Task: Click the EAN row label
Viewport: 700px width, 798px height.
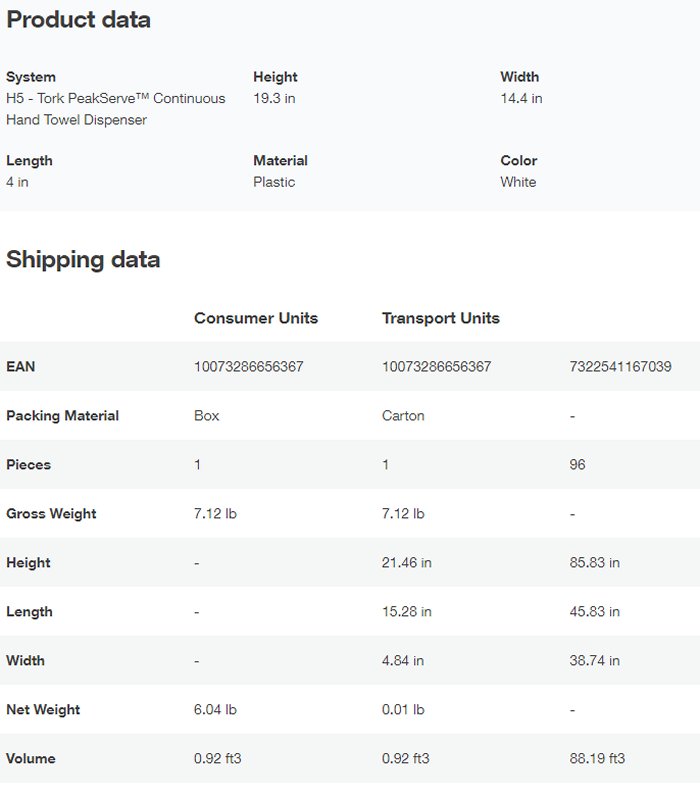Action: point(21,367)
